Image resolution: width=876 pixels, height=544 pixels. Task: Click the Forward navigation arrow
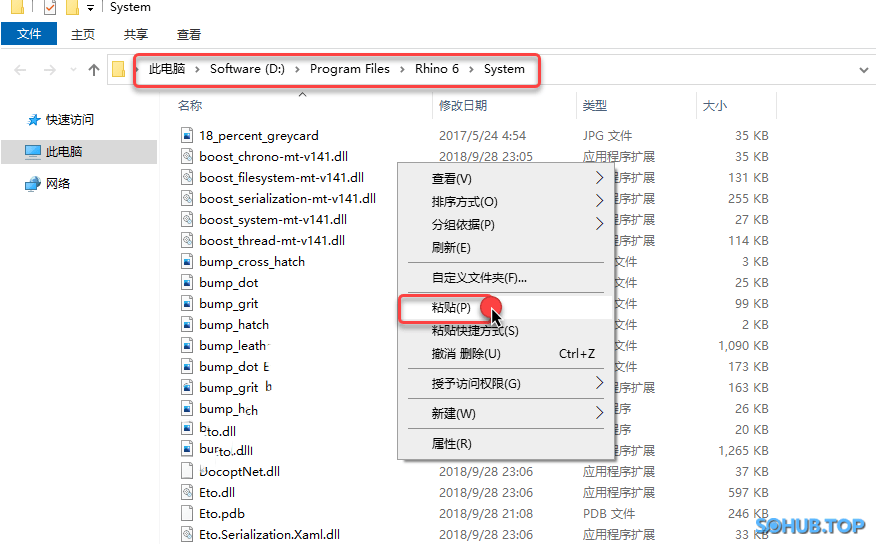[x=48, y=70]
